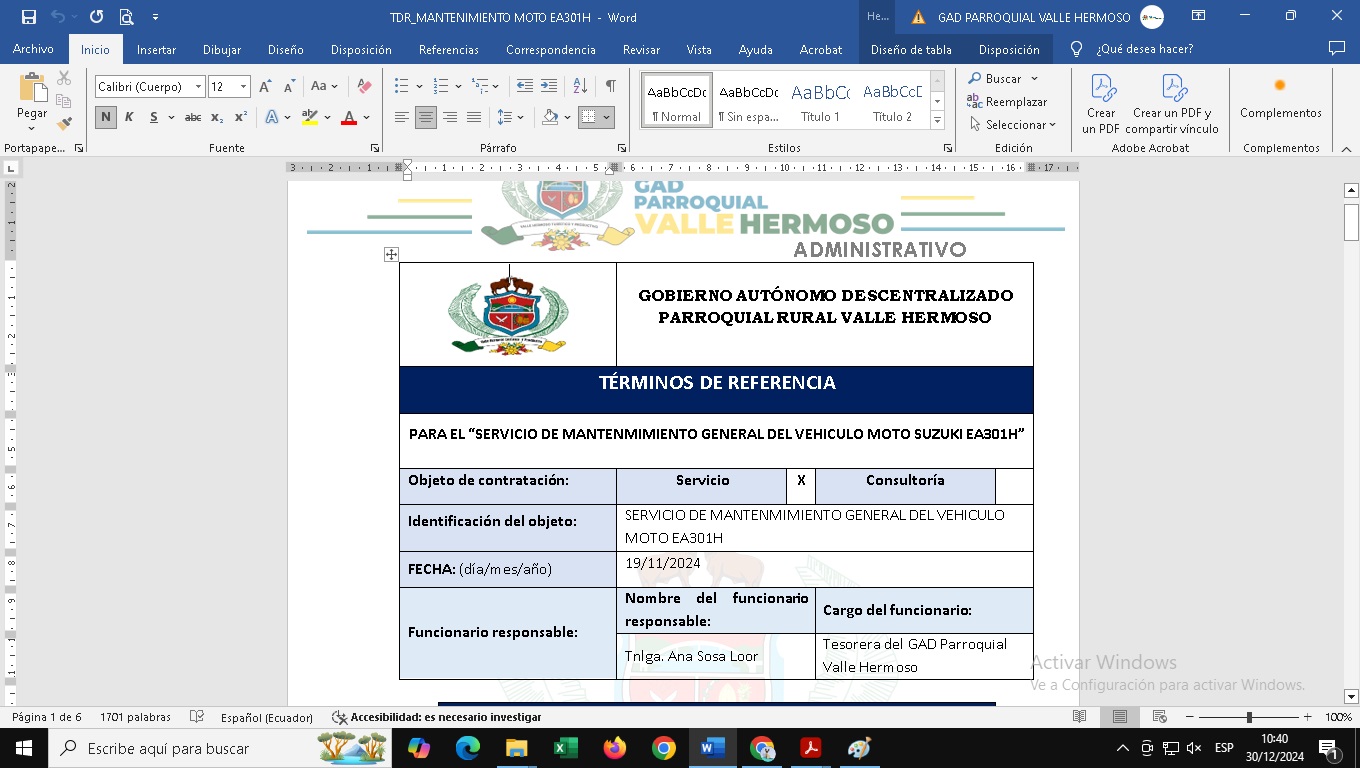This screenshot has width=1360, height=768.
Task: Apply strikethrough text formatting
Action: point(193,118)
